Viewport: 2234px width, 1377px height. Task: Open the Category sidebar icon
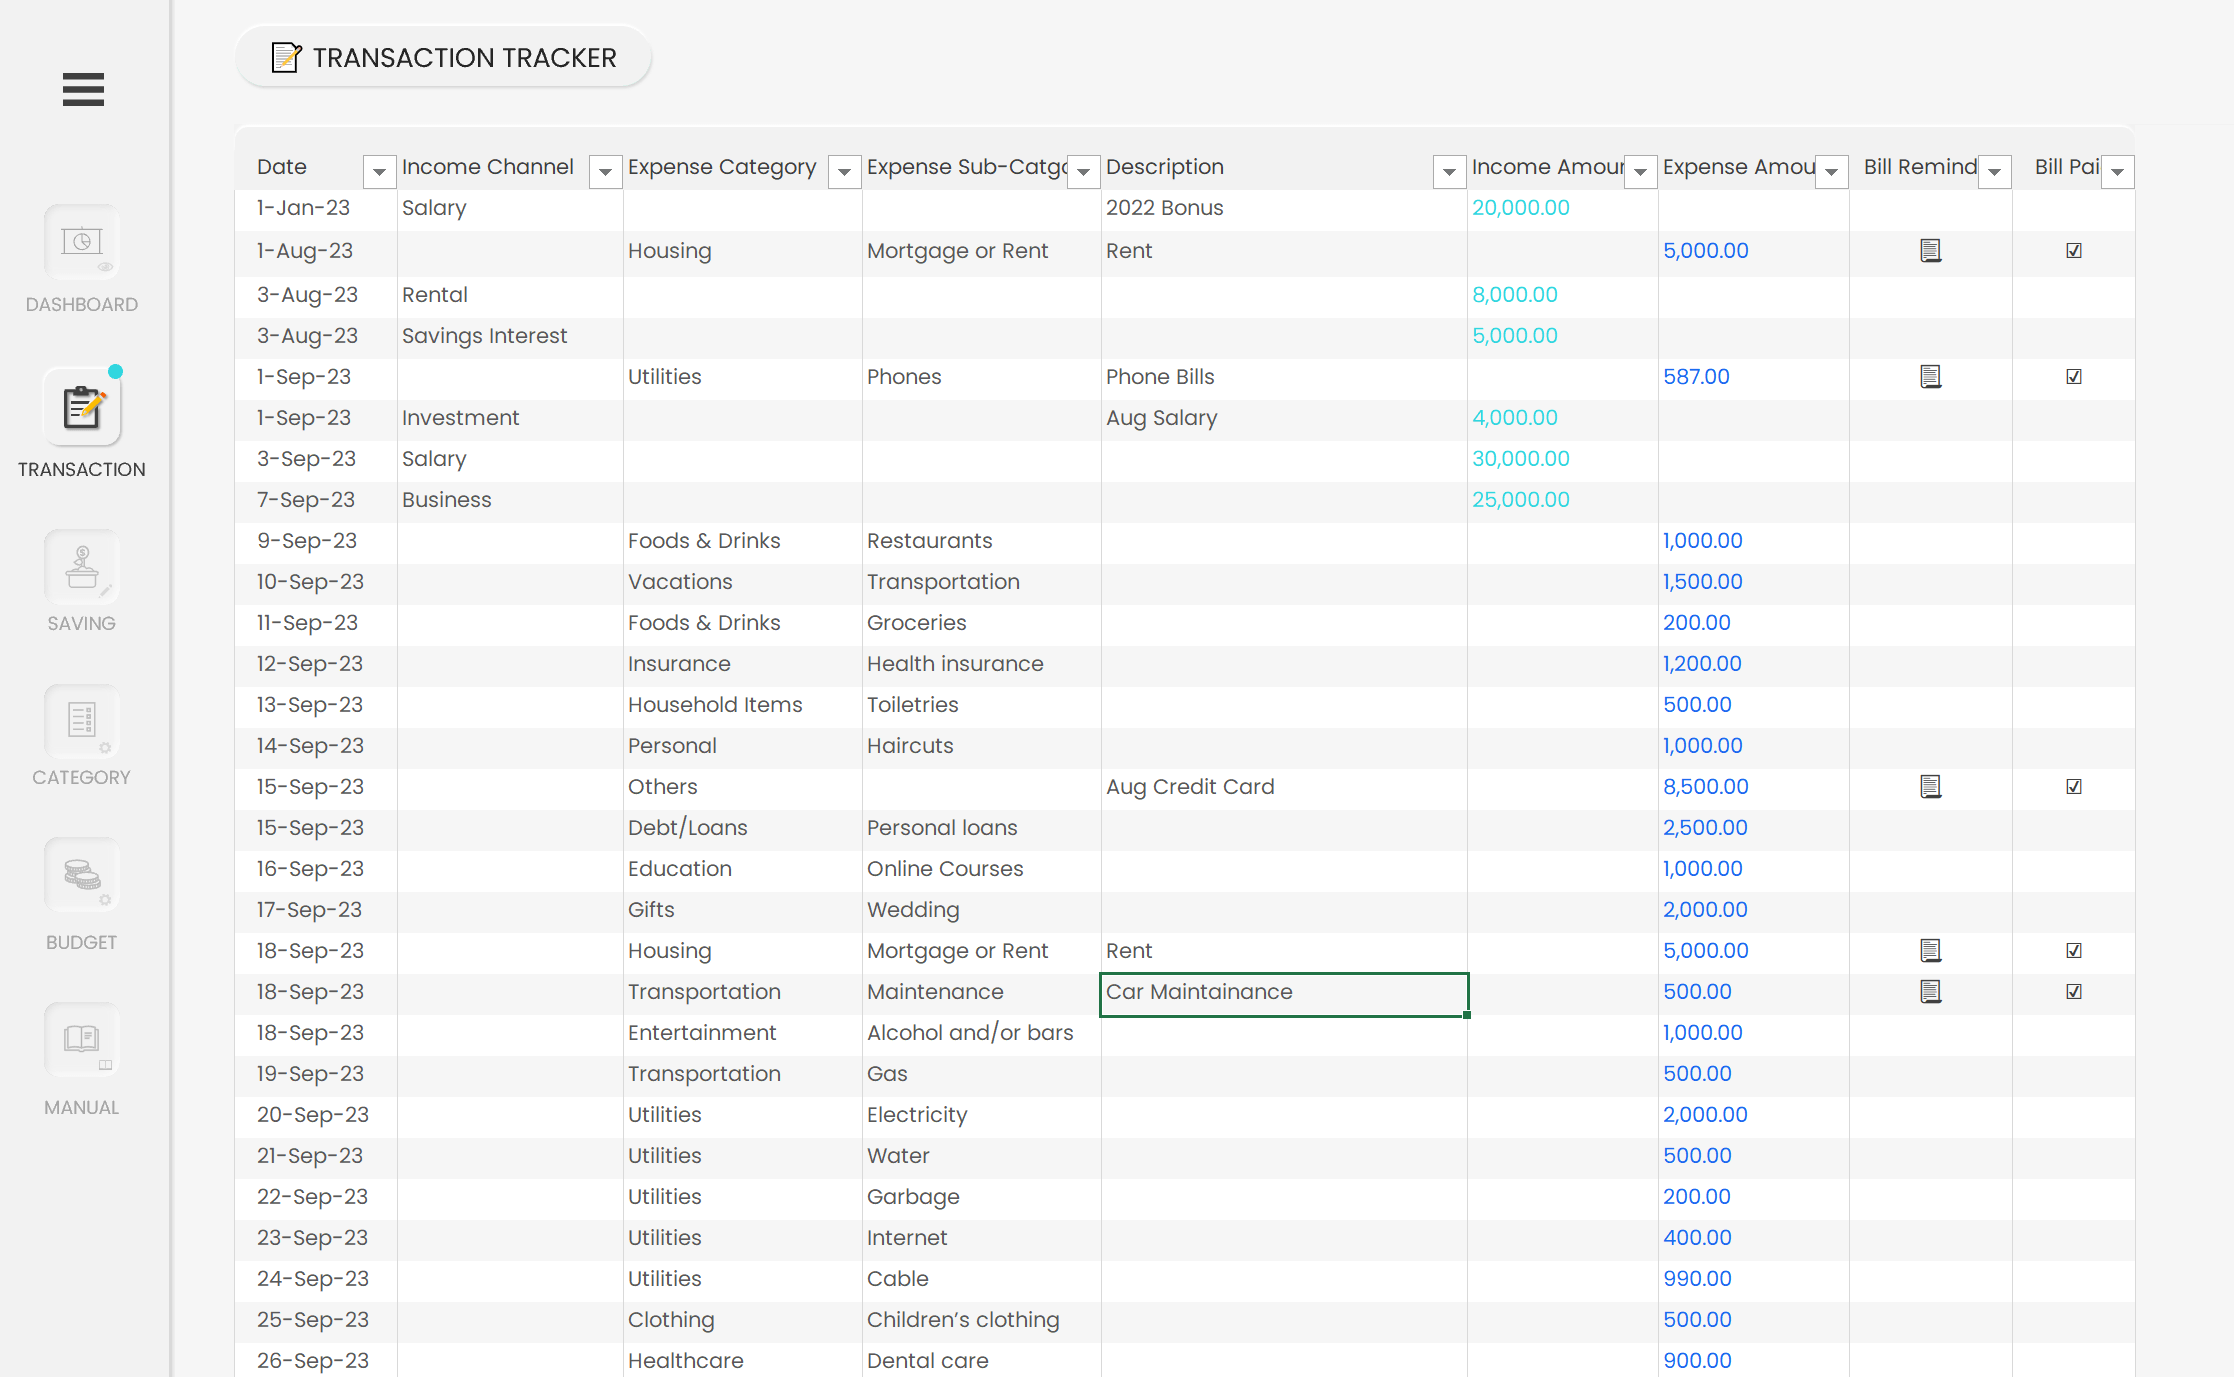(82, 722)
